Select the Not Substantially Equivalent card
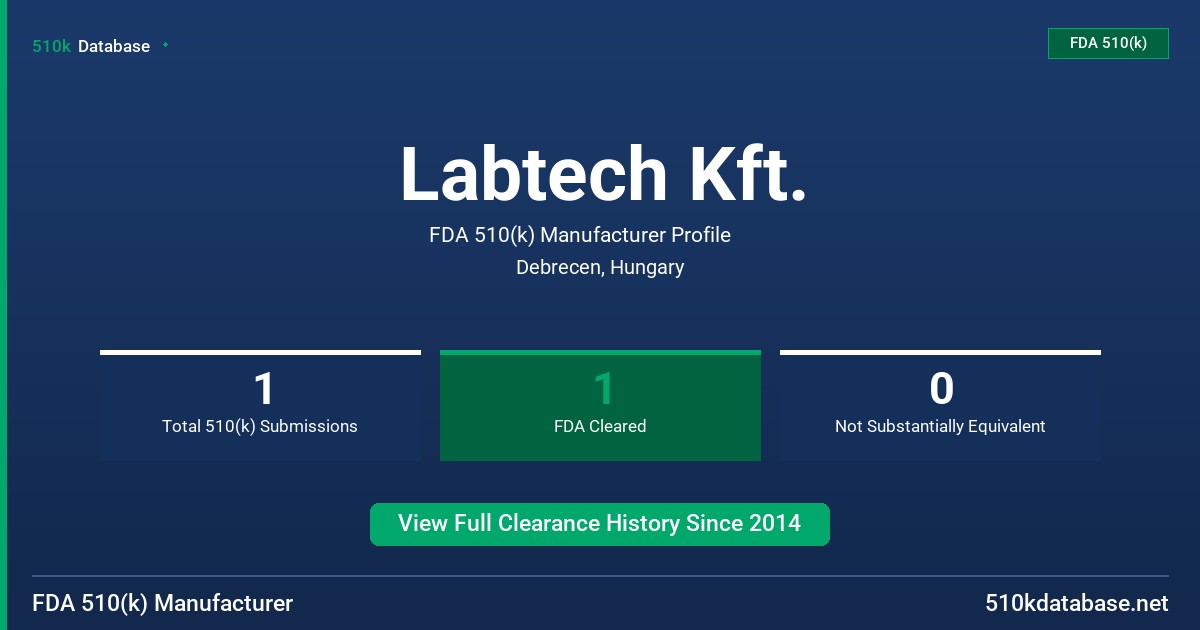 940,405
